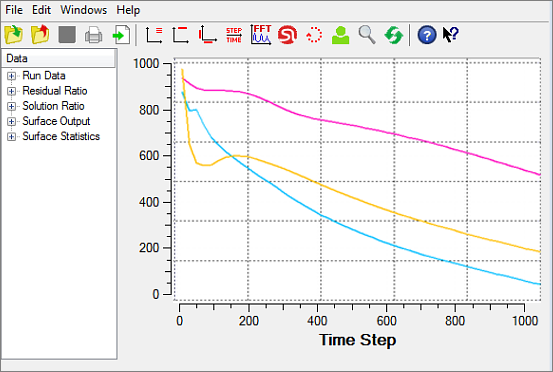This screenshot has width=553, height=372.
Task: Open the Windows menu
Action: (84, 10)
